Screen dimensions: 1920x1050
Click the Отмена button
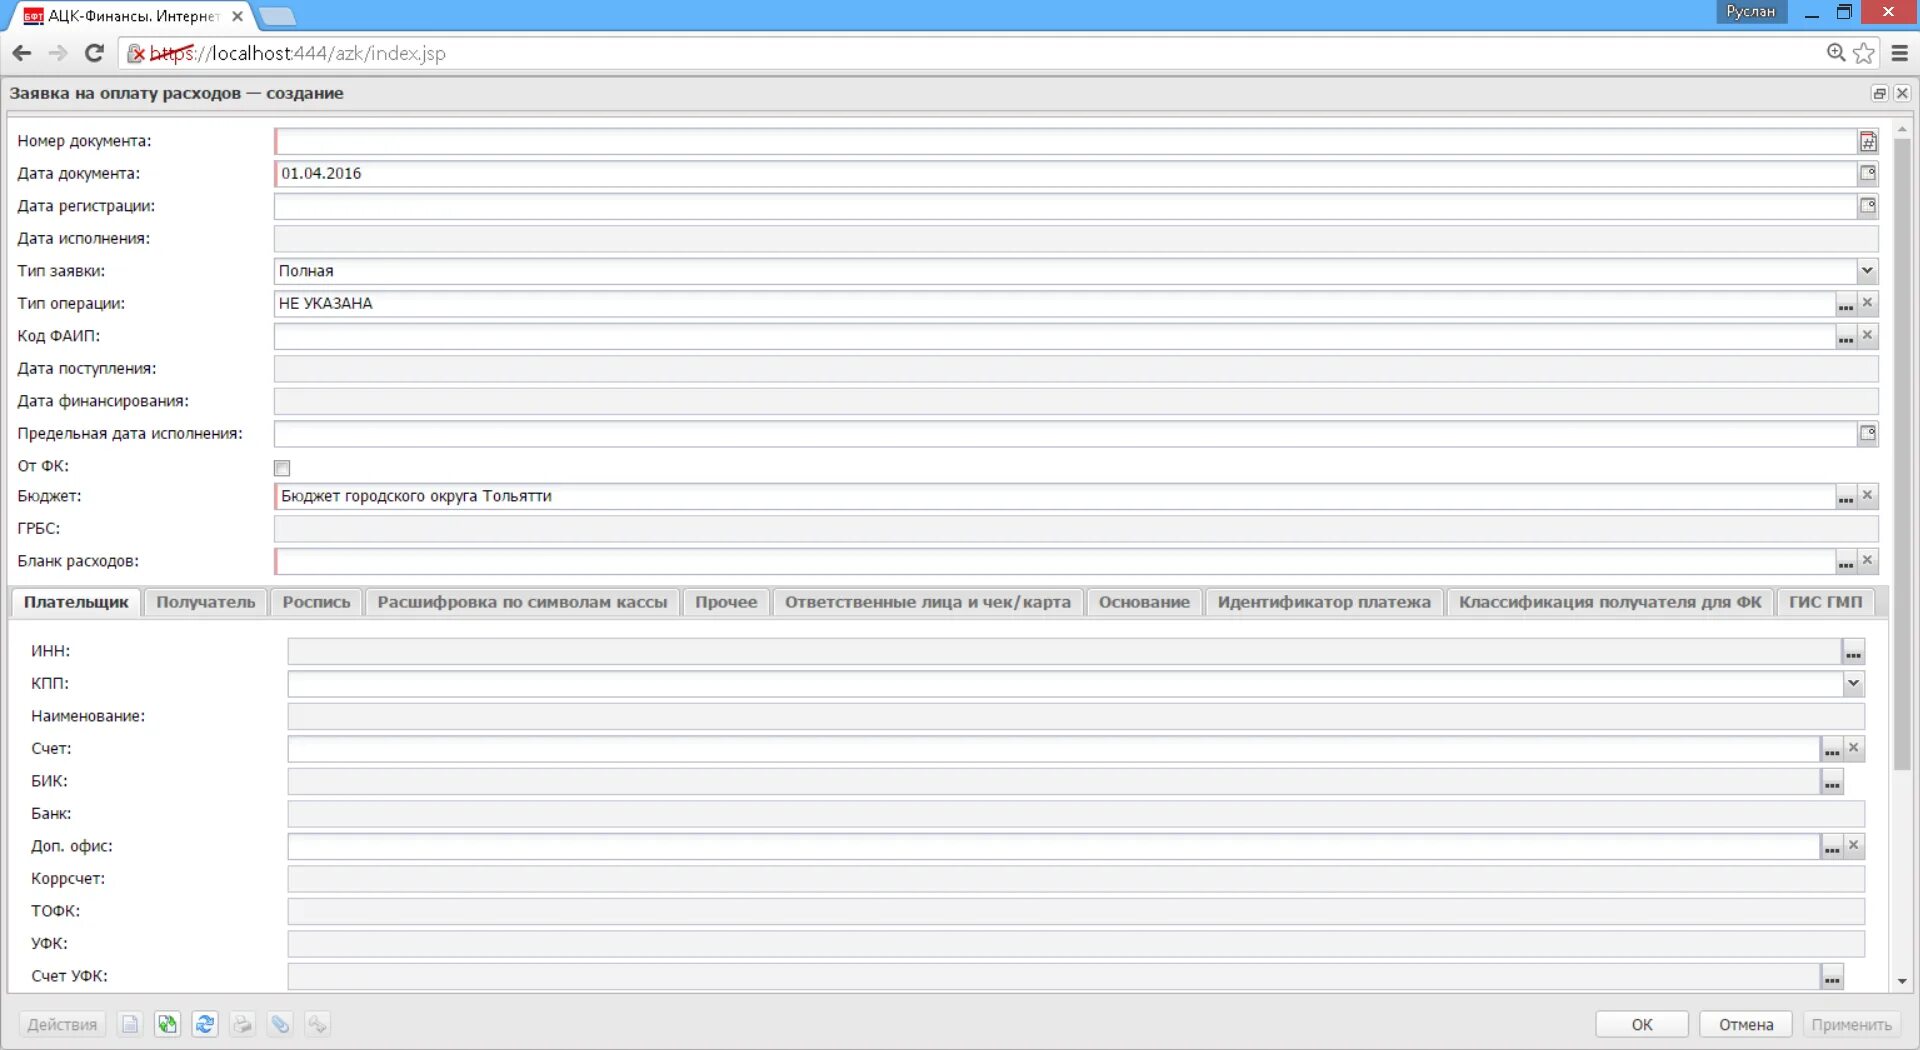[x=1746, y=1024]
